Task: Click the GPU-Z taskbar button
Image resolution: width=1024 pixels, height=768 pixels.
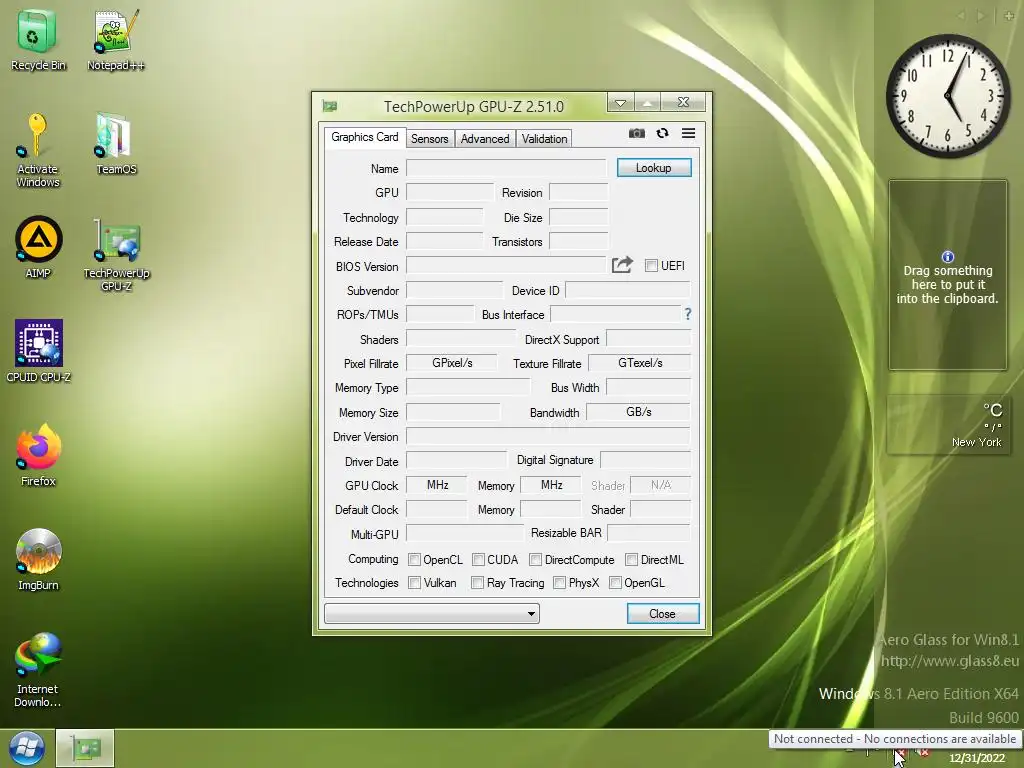Action: 85,748
